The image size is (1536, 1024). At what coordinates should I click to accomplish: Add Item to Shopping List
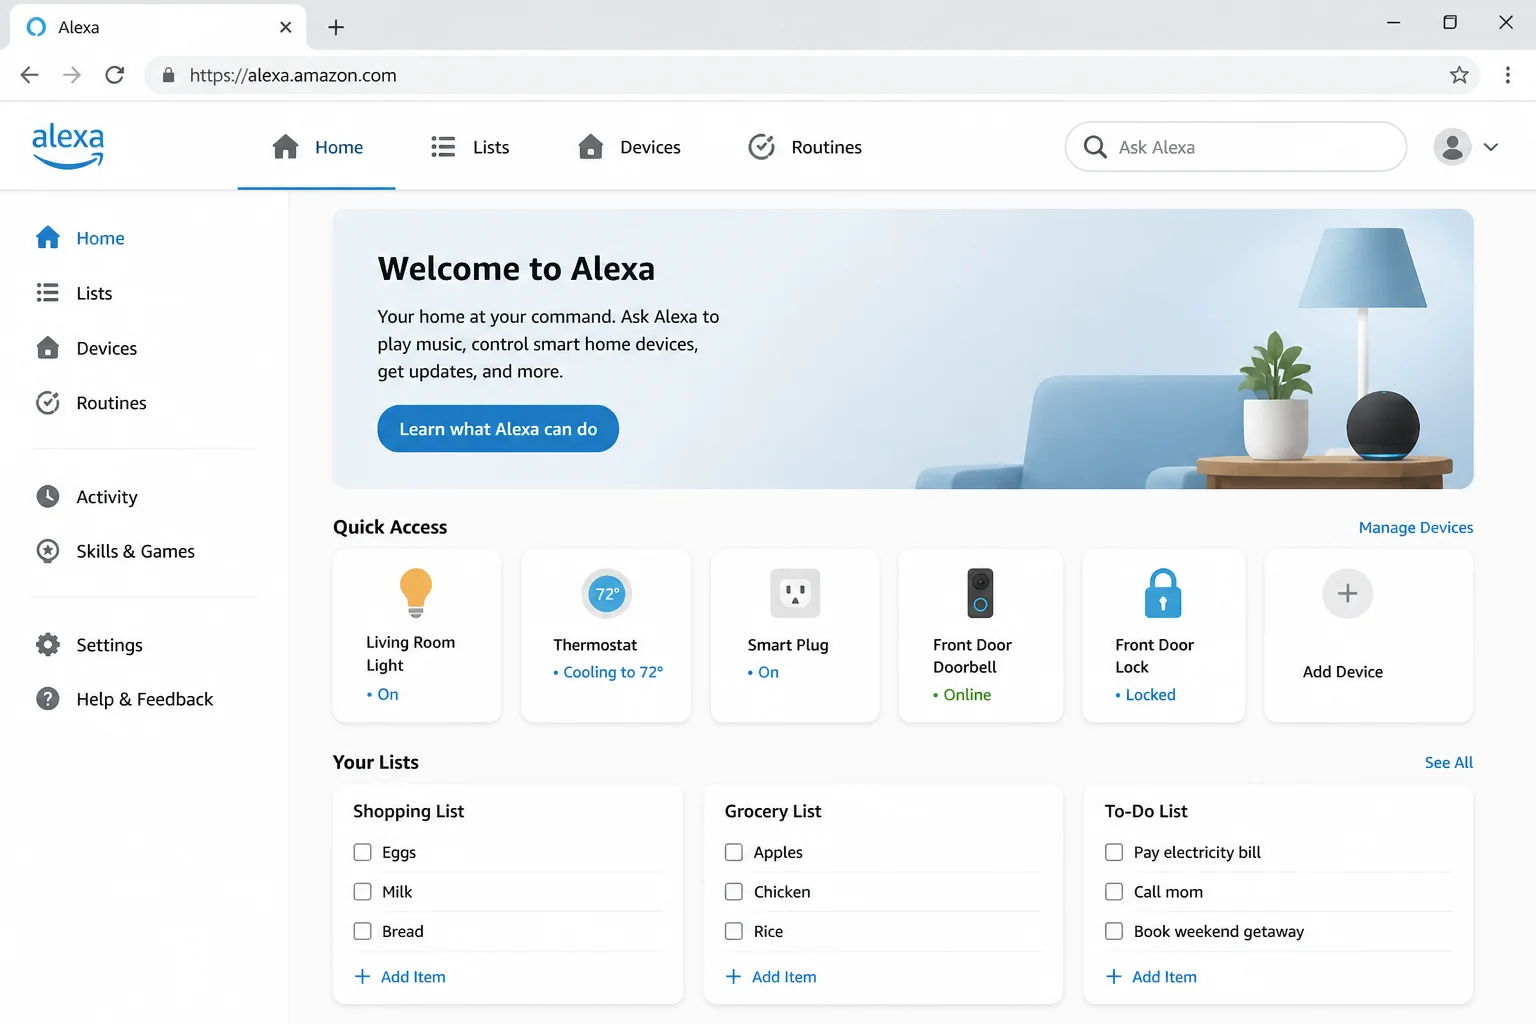(400, 977)
